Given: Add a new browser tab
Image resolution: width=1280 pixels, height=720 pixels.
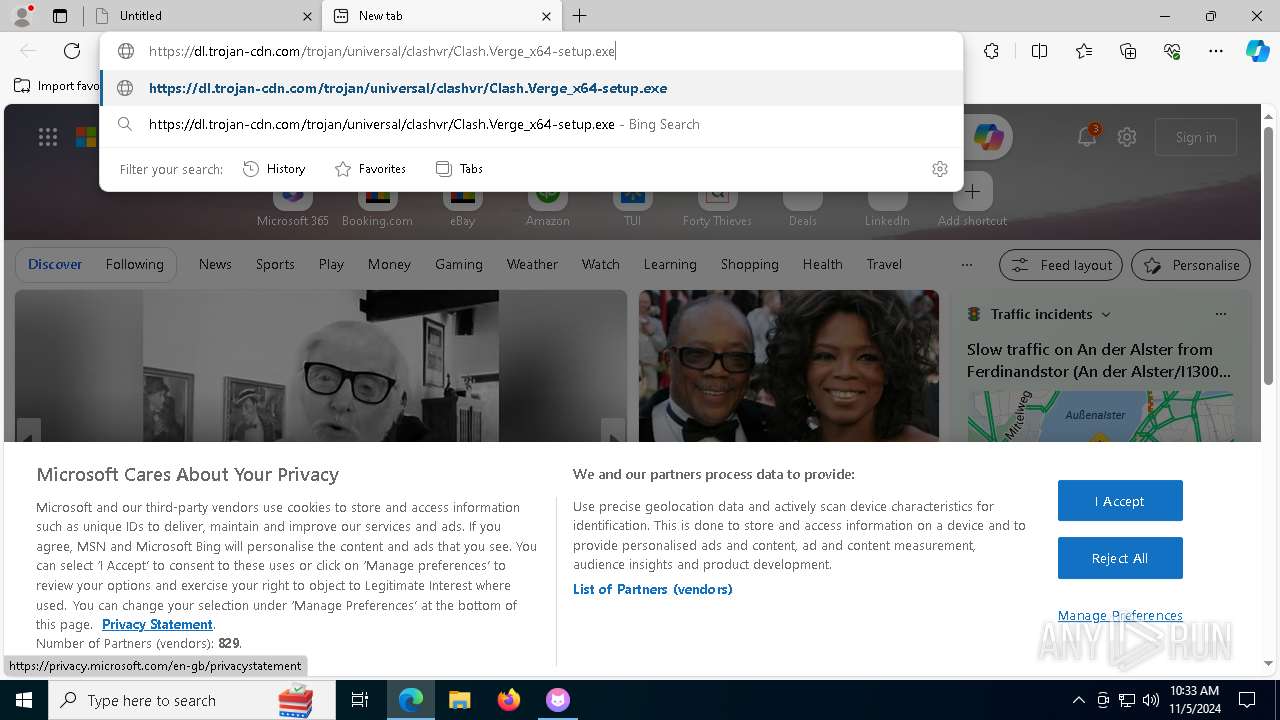Looking at the screenshot, I should pyautogui.click(x=580, y=16).
